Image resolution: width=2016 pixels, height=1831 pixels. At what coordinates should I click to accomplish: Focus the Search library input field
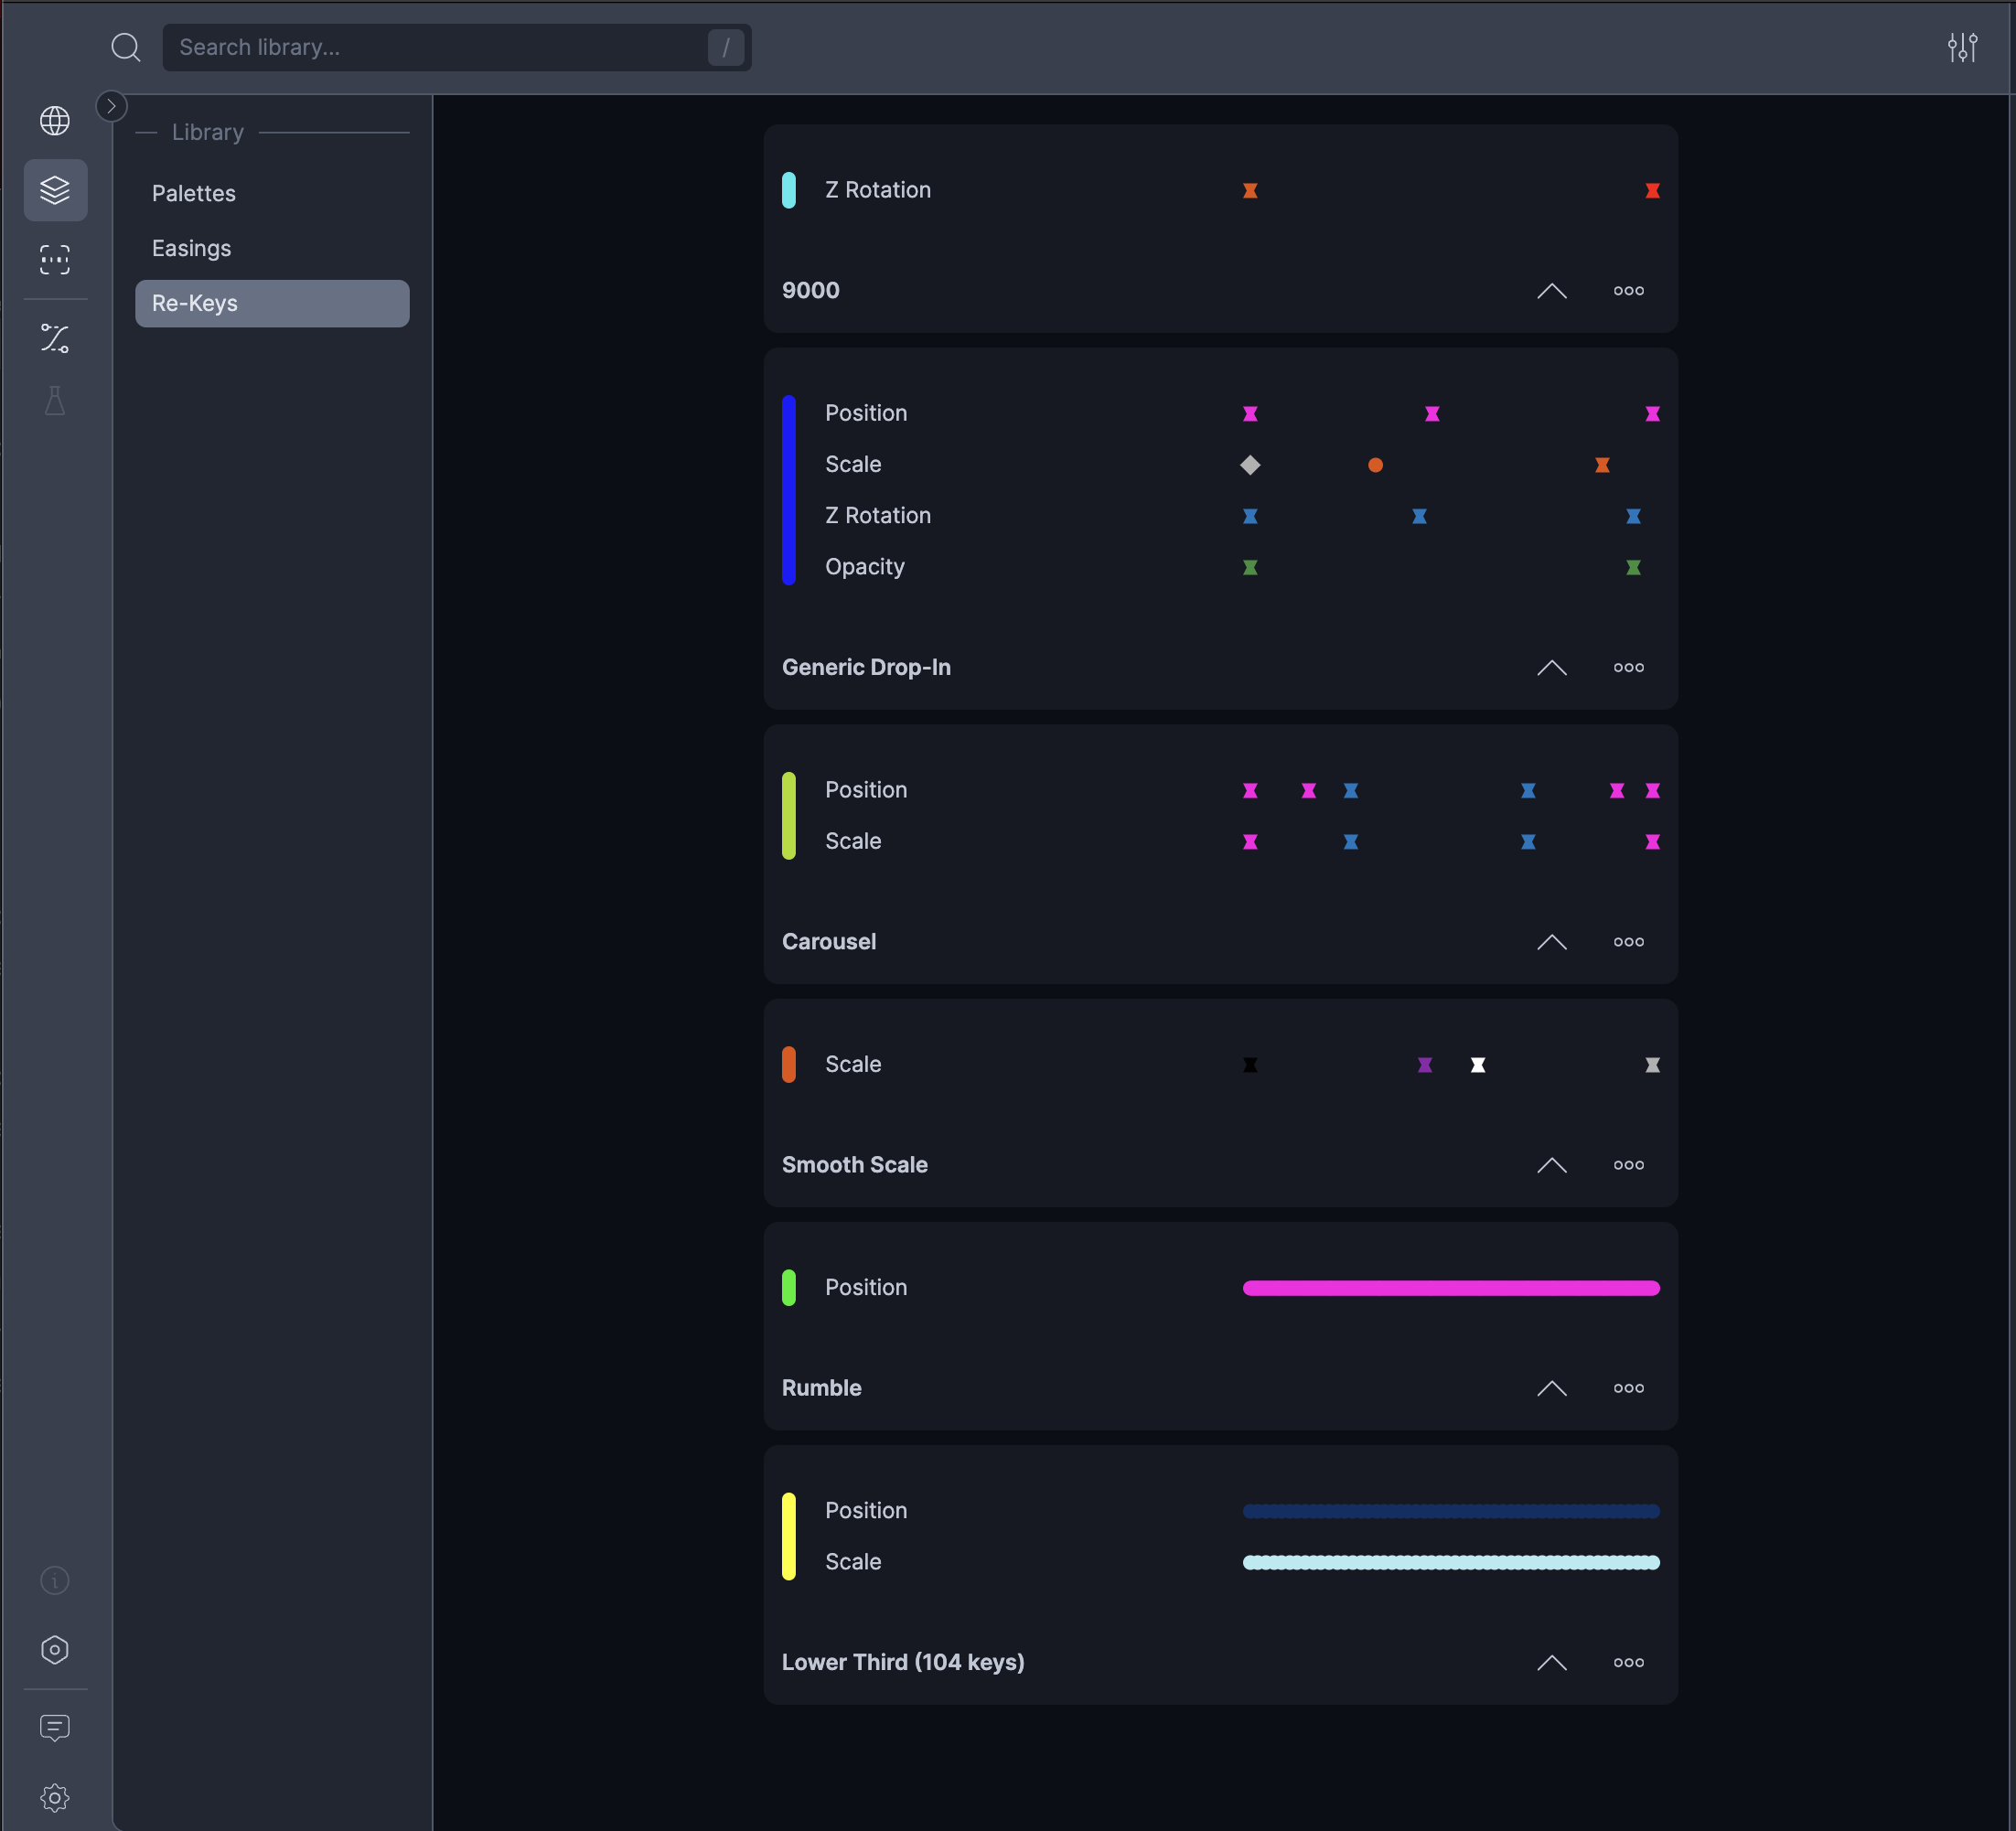[x=440, y=47]
